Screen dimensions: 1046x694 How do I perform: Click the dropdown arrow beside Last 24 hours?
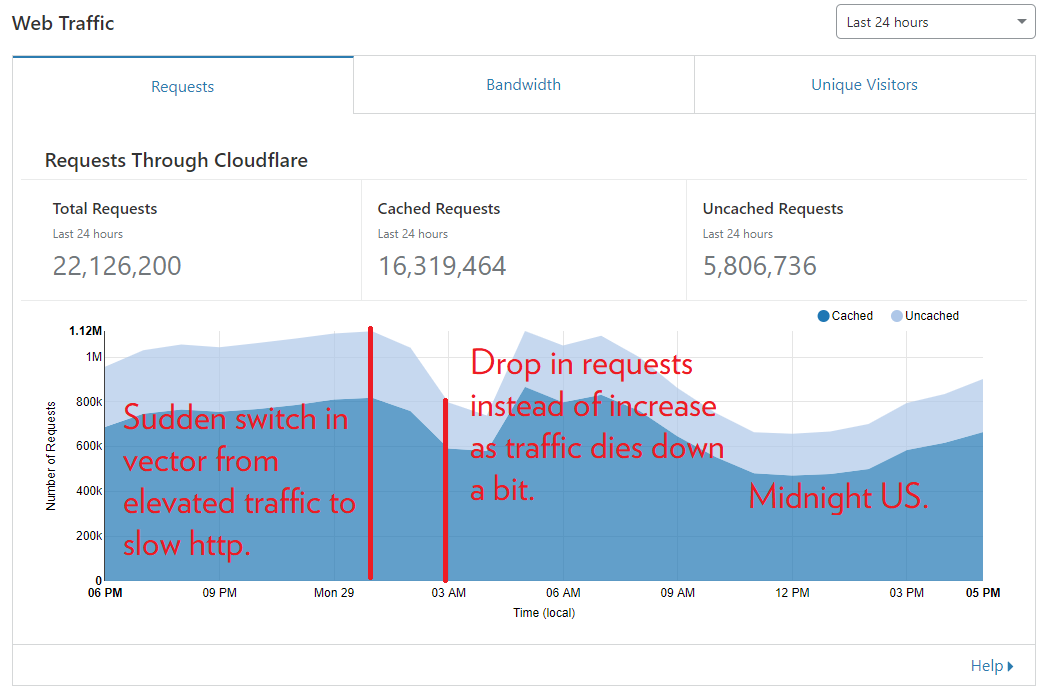coord(1021,22)
